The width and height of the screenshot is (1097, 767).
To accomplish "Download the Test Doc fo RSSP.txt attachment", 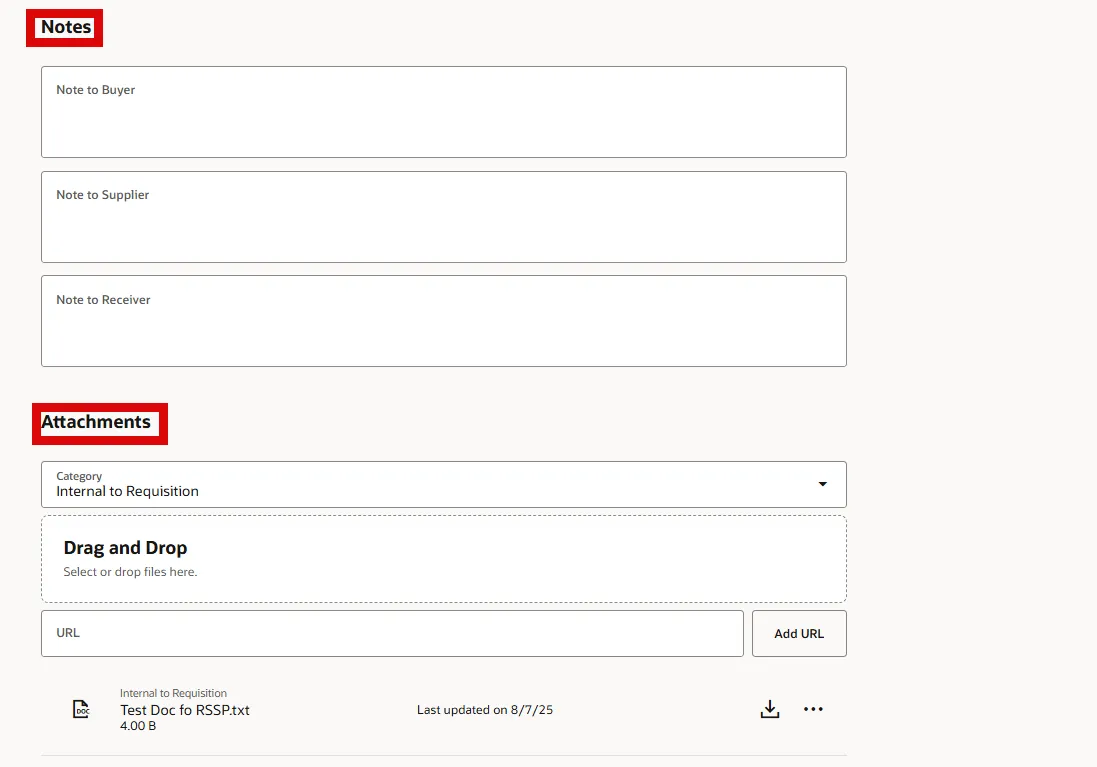I will click(769, 710).
